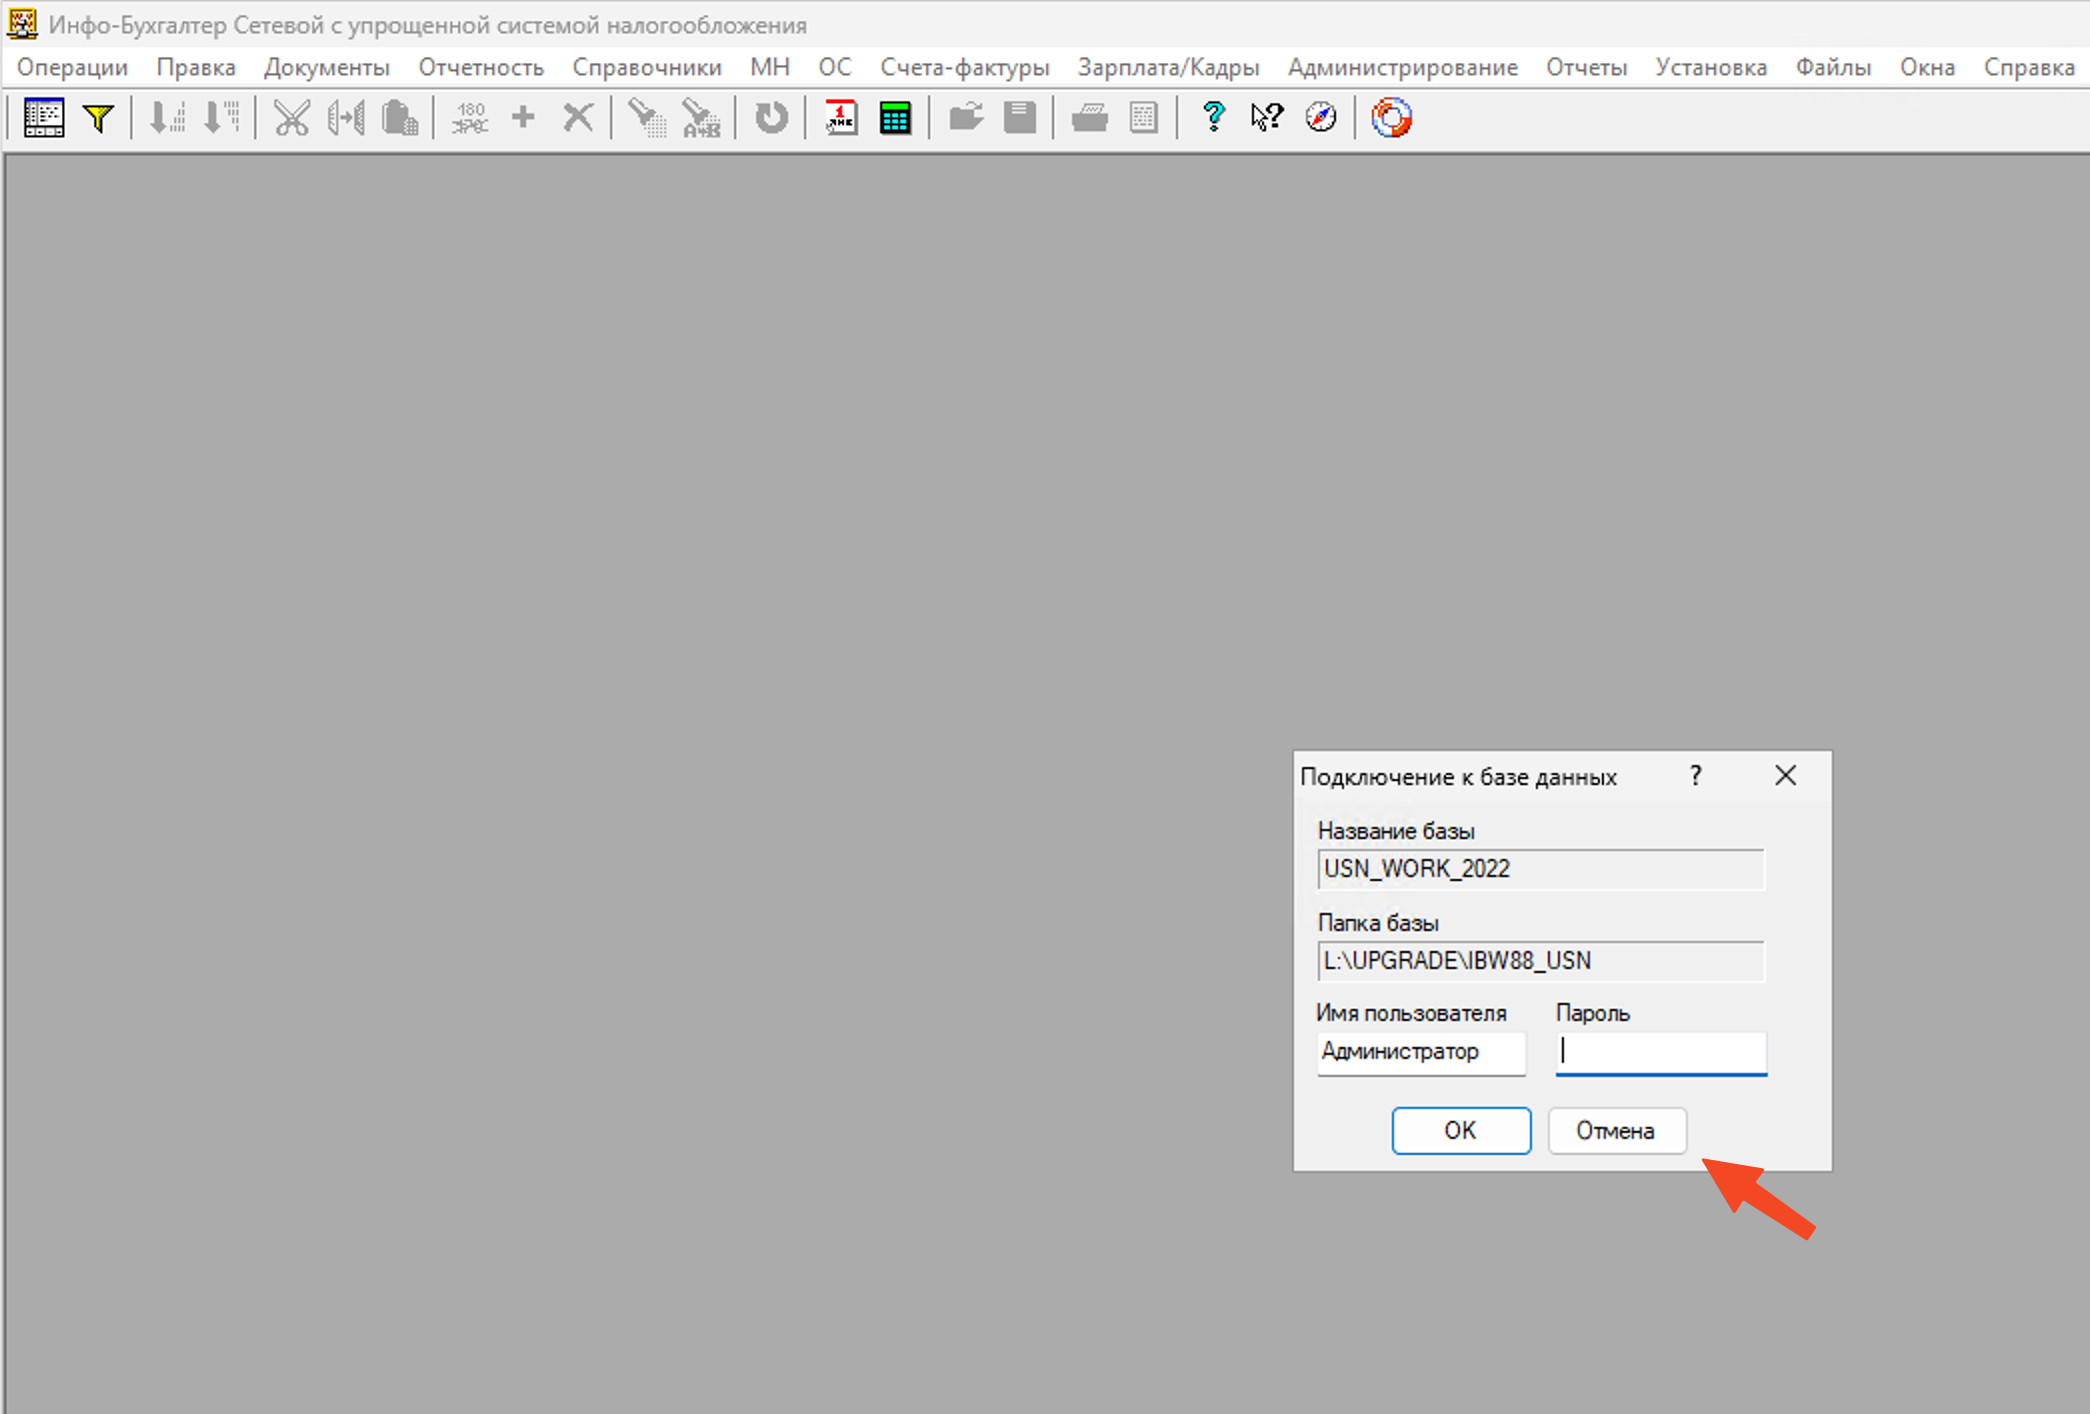The image size is (2090, 1414).
Task: Open the Администрирование menu
Action: click(1402, 68)
